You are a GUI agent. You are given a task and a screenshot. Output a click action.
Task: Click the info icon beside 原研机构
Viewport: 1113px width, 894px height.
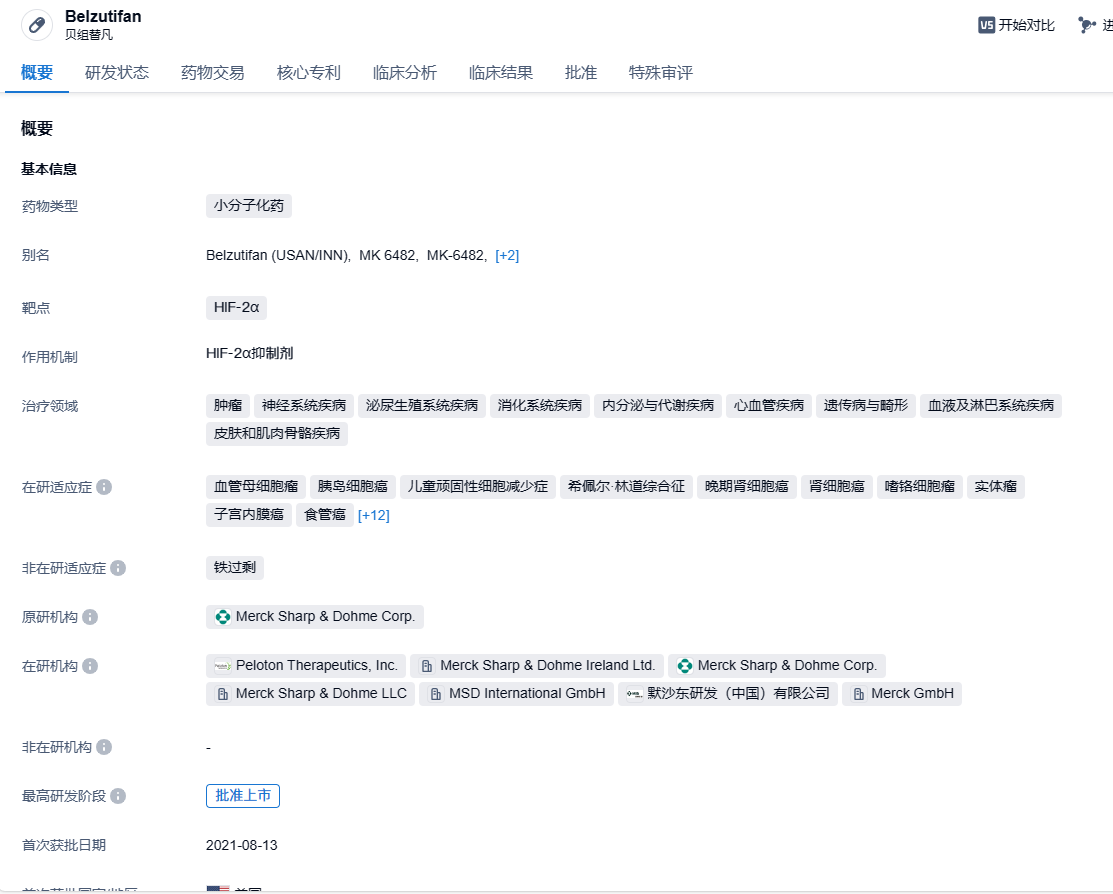click(x=90, y=617)
